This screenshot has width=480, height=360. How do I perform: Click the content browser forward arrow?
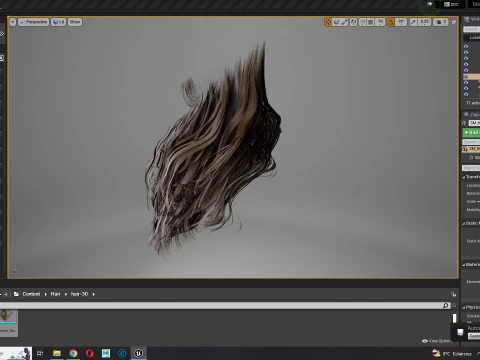pyautogui.click(x=6, y=294)
